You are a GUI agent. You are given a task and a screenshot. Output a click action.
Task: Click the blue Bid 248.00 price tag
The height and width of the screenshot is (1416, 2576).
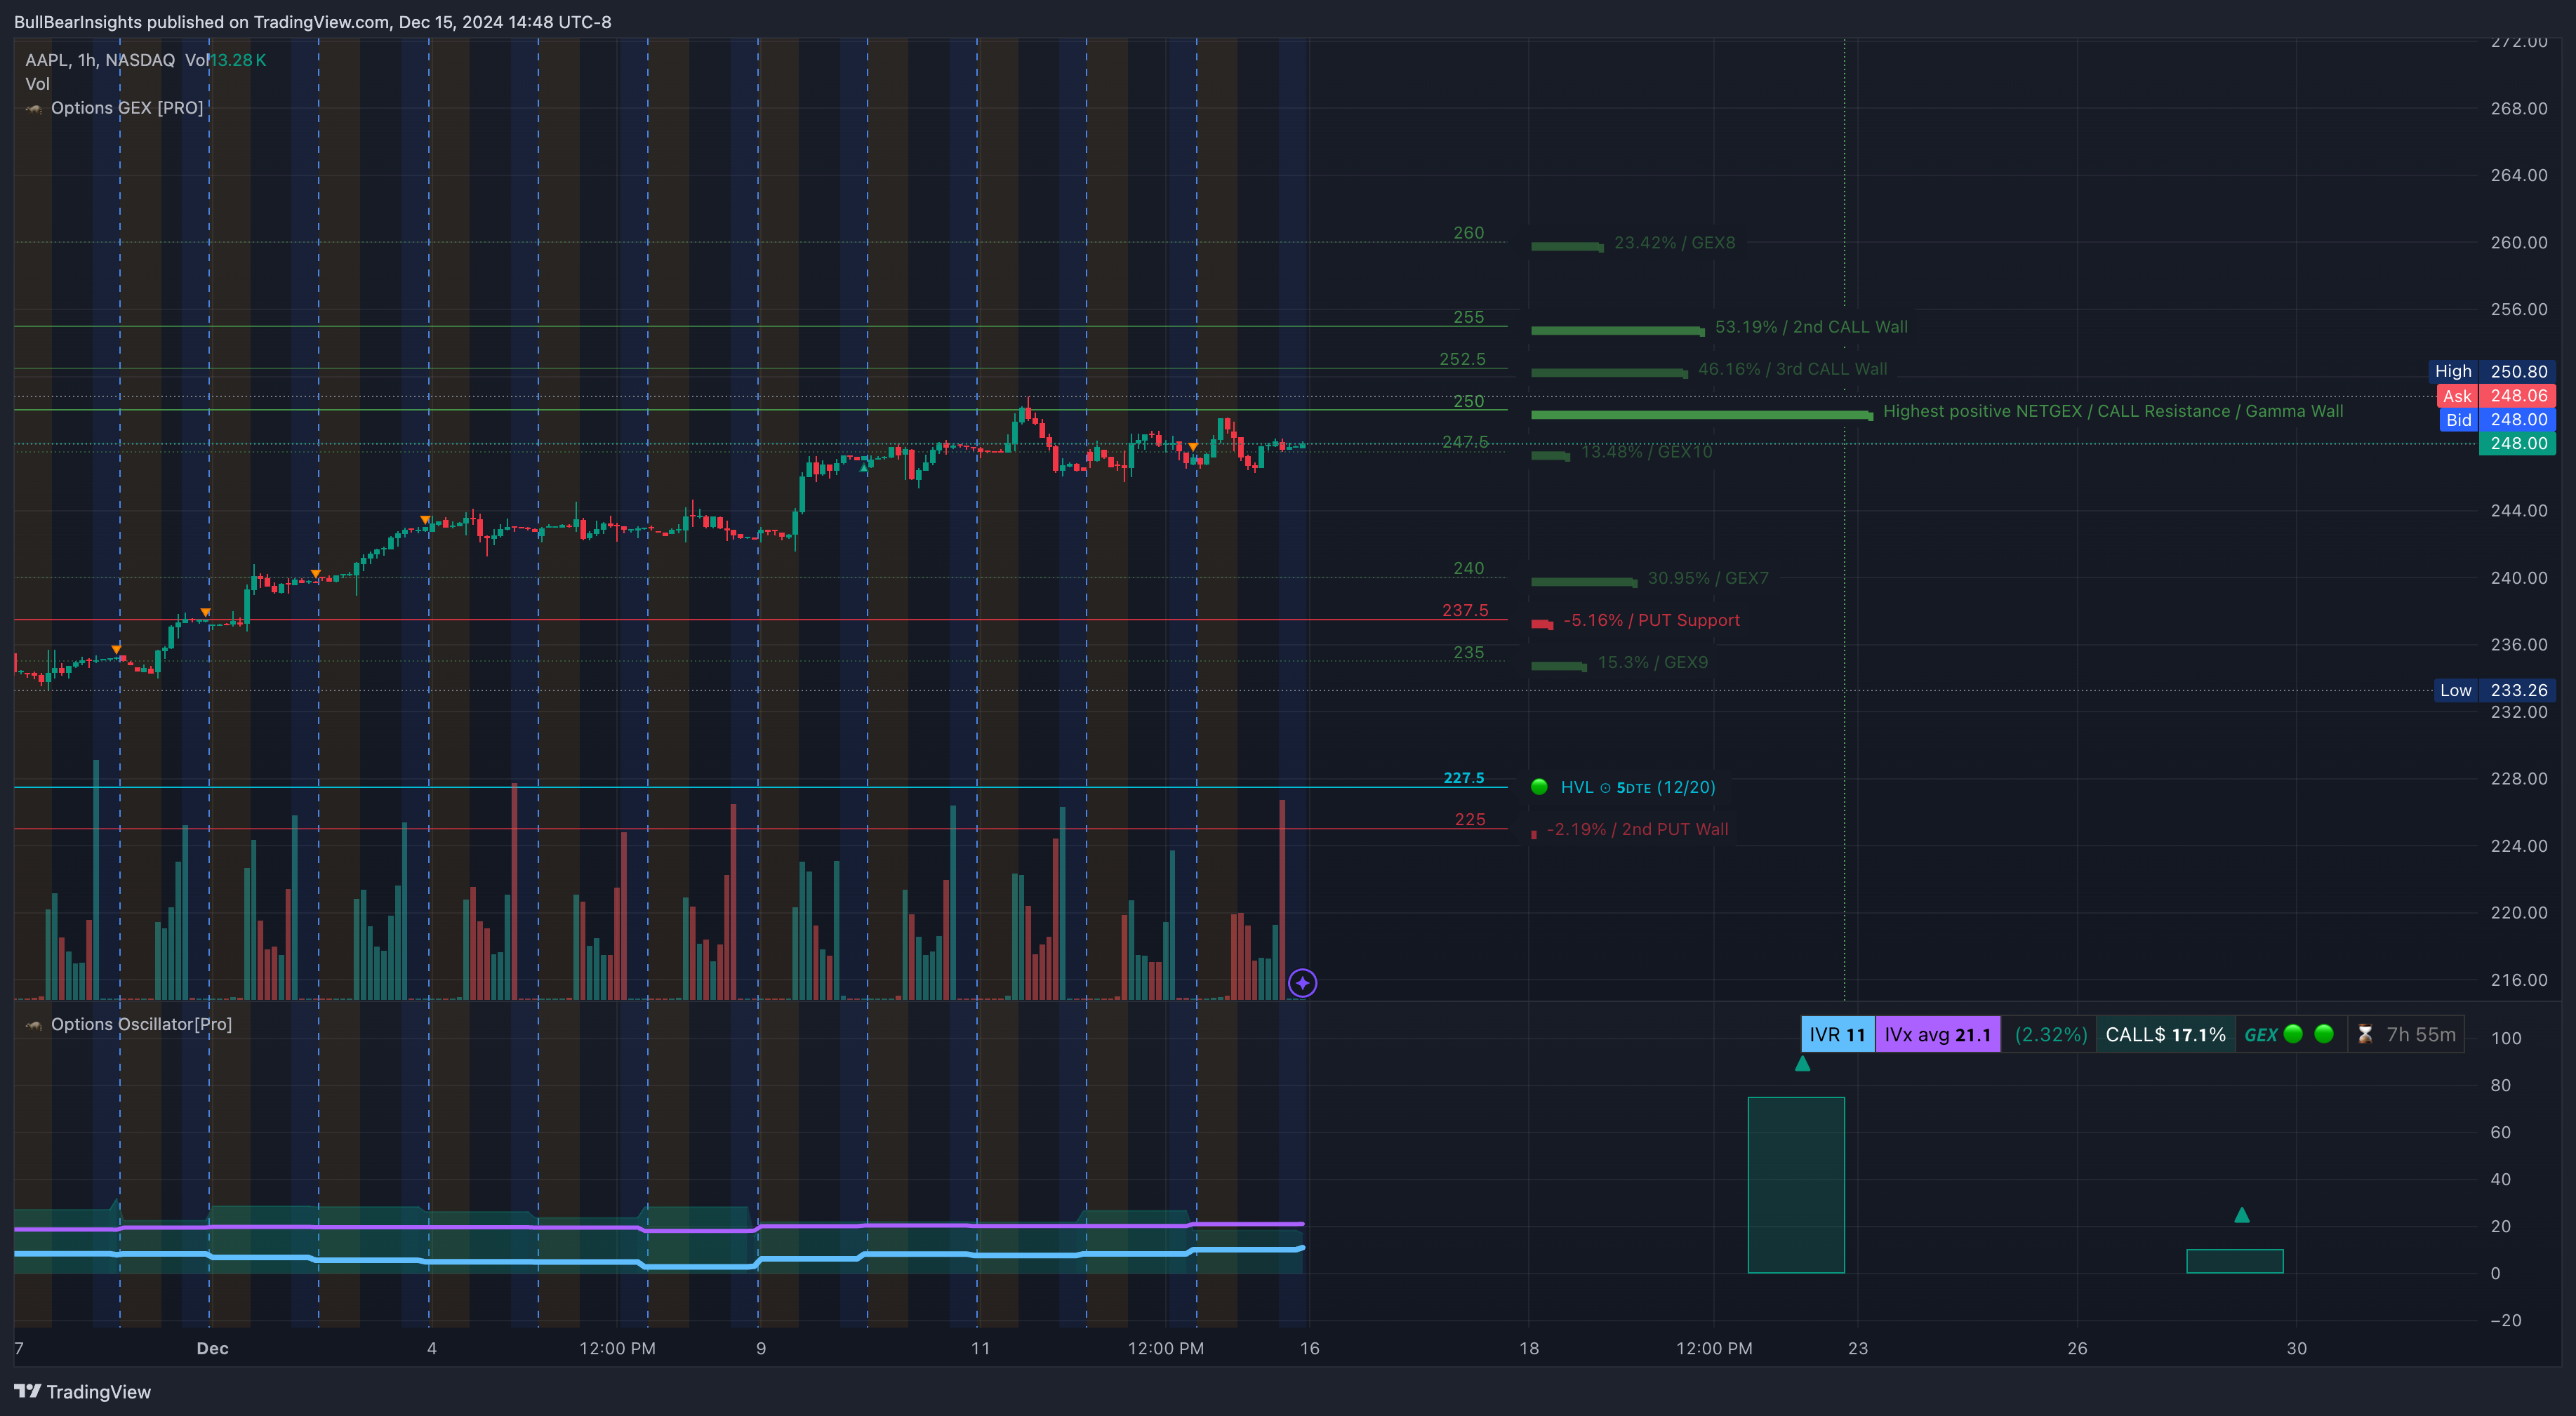(2496, 420)
